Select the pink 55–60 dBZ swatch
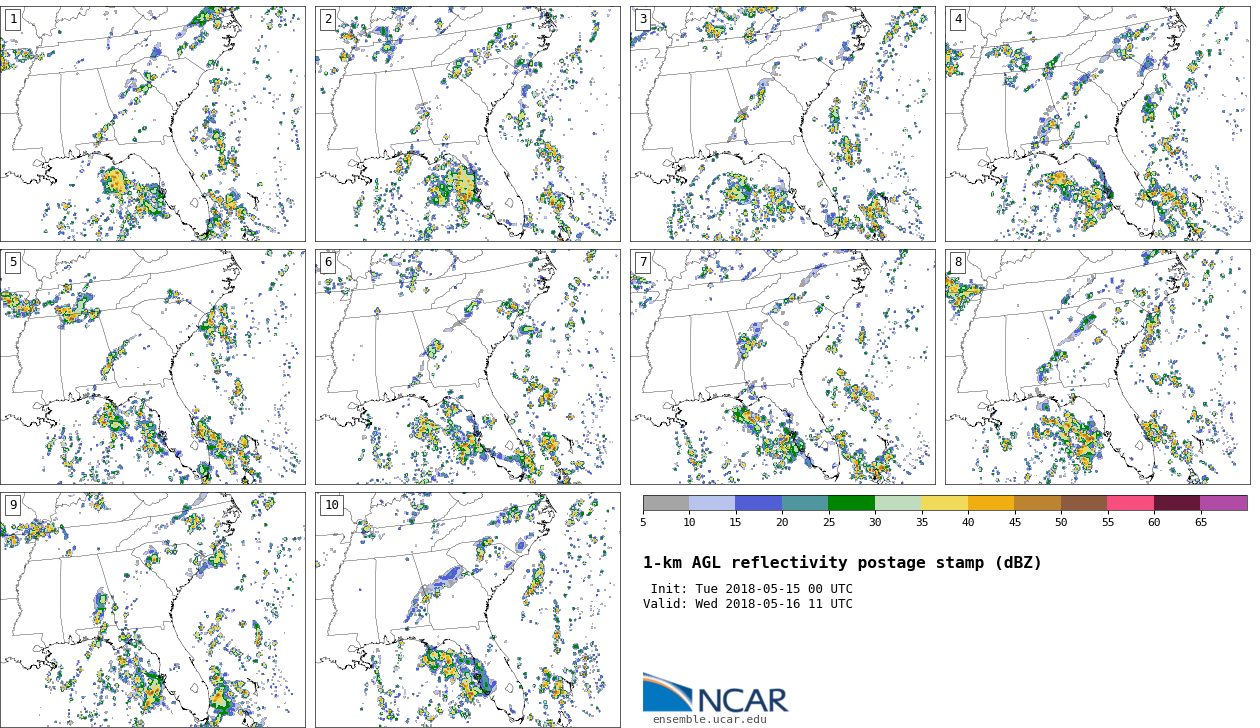 (1130, 503)
